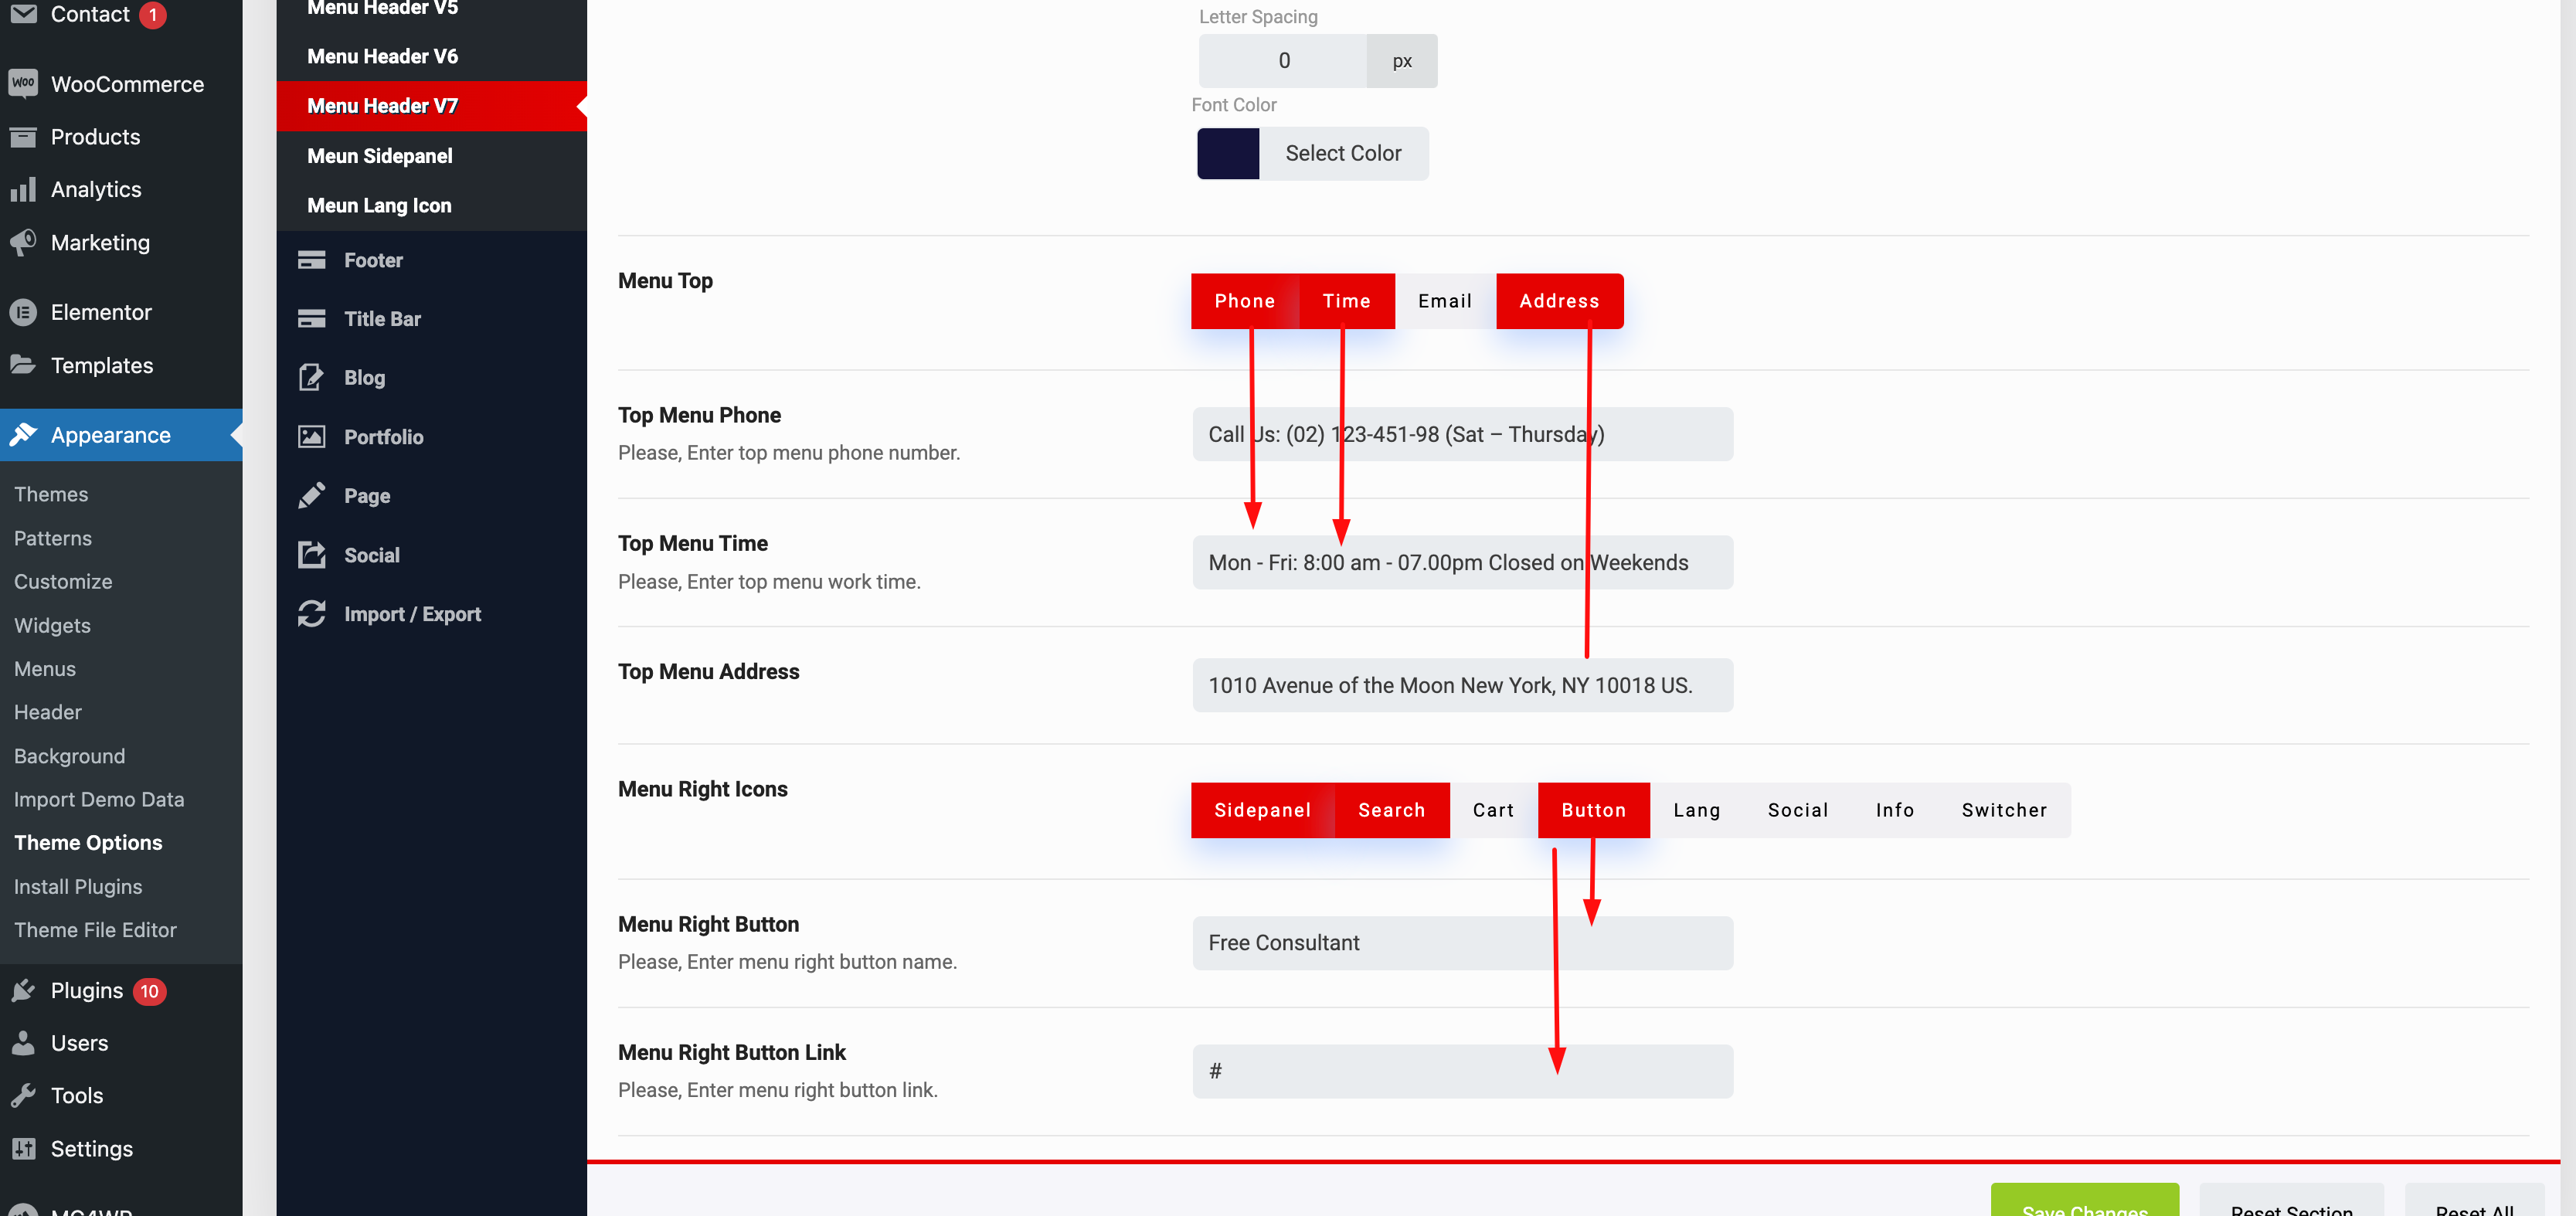
Task: Click Save Changes button
Action: (2084, 1201)
